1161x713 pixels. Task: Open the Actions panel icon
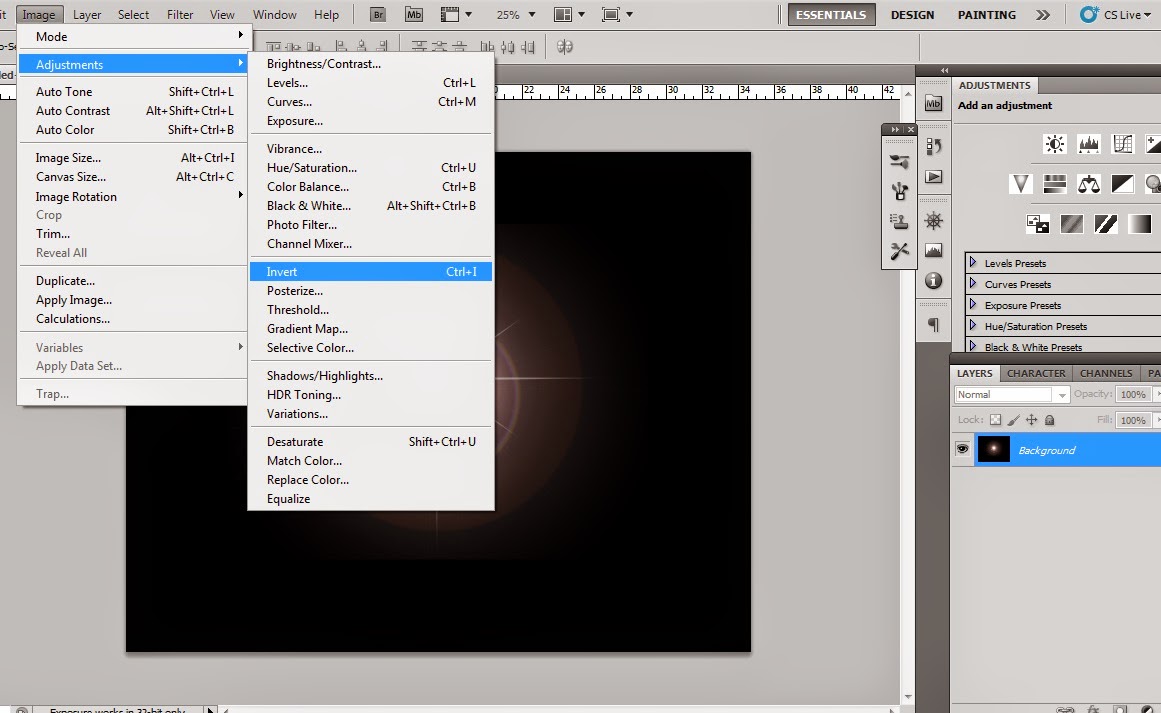click(934, 177)
